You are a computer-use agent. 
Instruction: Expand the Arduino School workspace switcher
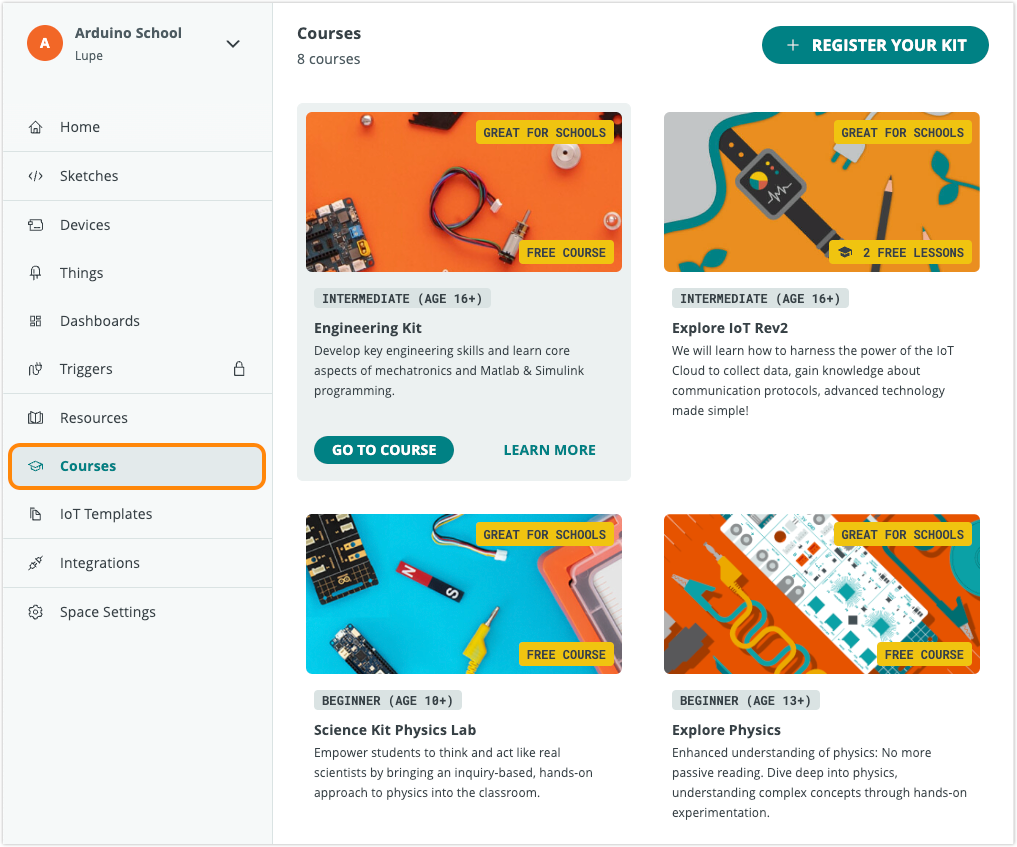click(233, 44)
